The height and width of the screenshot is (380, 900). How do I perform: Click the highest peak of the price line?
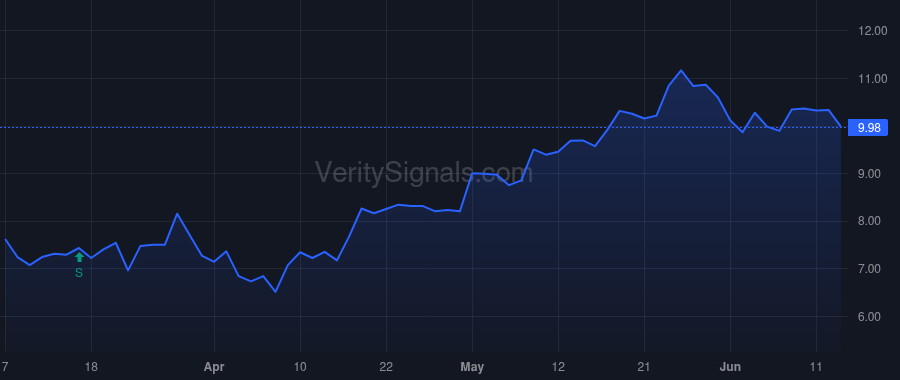pyautogui.click(x=681, y=71)
